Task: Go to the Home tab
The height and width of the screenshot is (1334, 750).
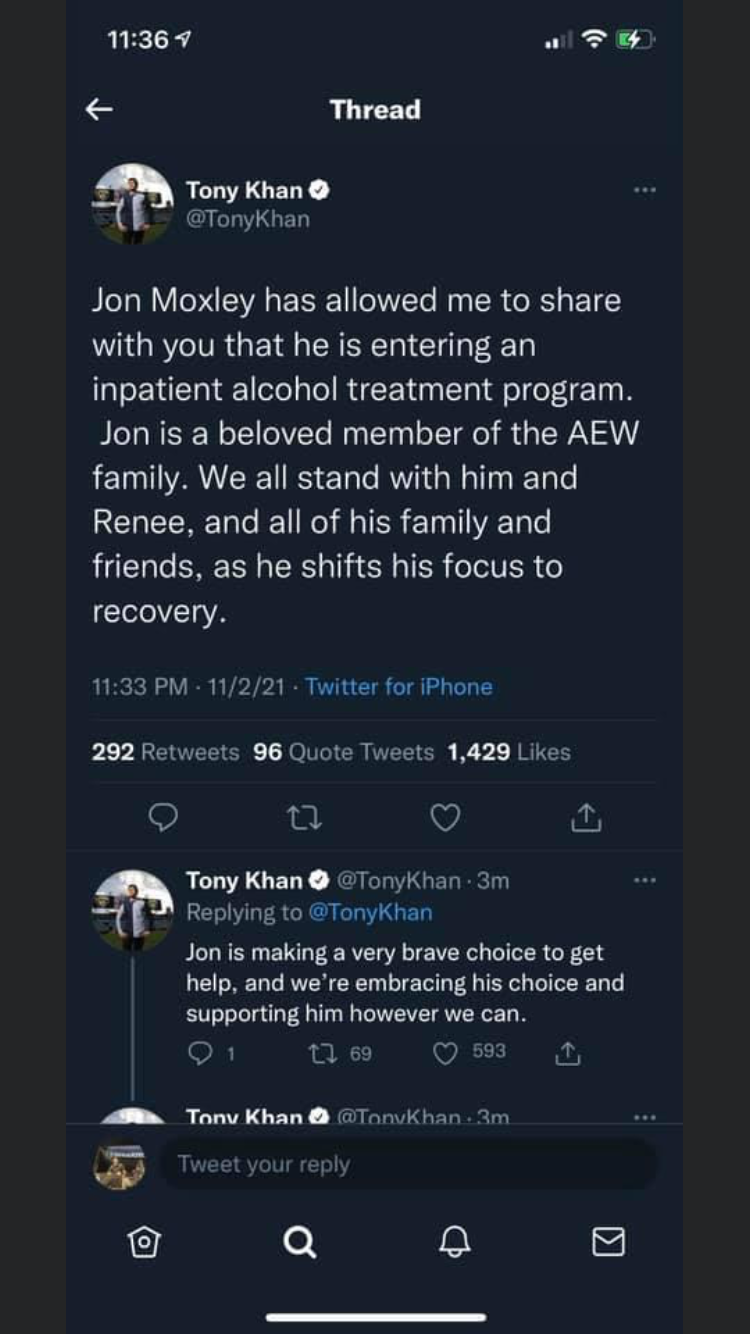Action: (144, 1242)
